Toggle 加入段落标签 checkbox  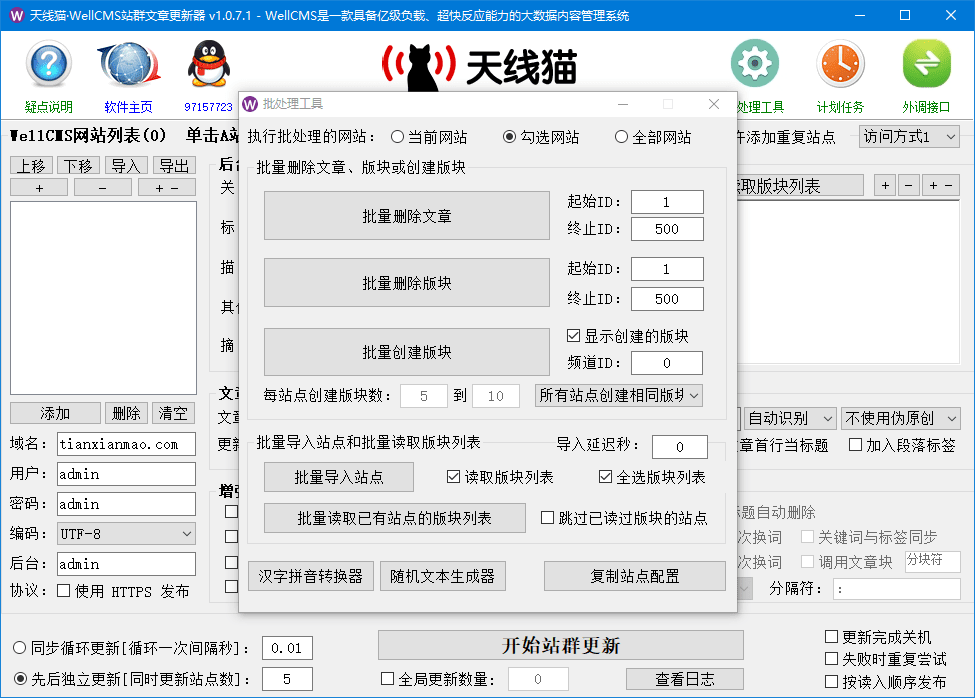pyautogui.click(x=856, y=444)
